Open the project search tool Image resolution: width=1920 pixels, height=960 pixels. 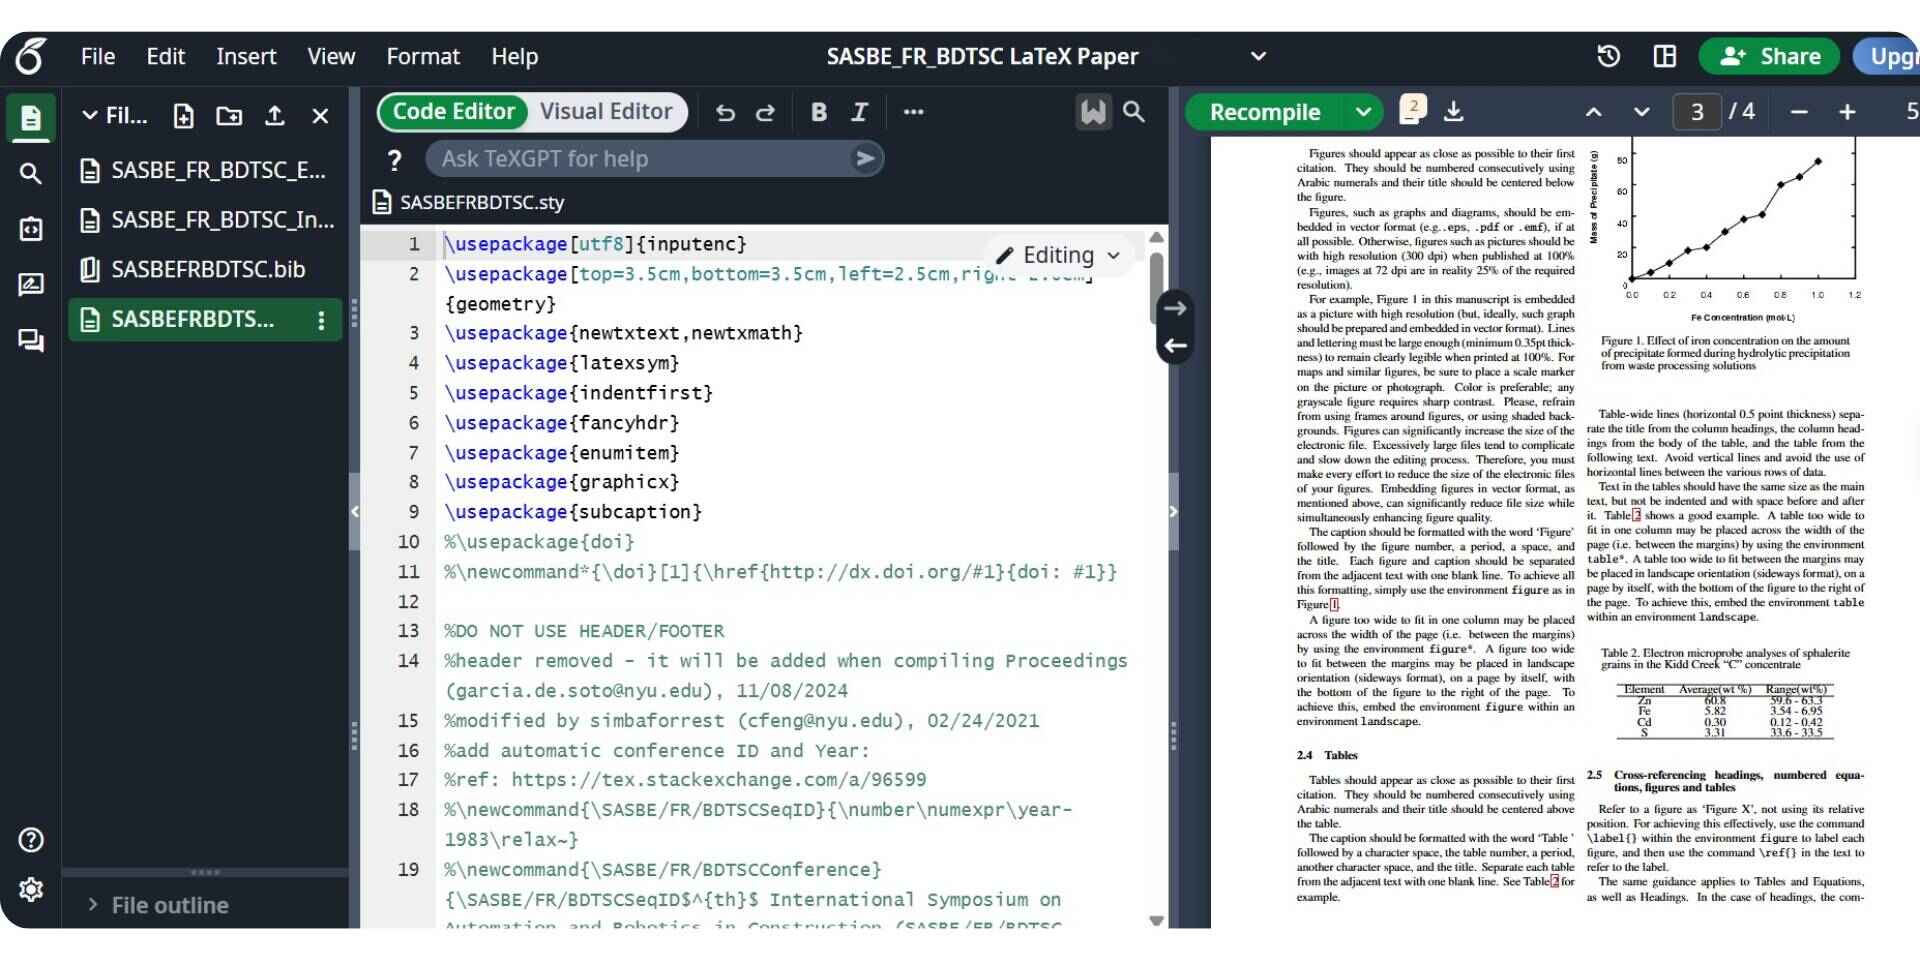[x=30, y=173]
